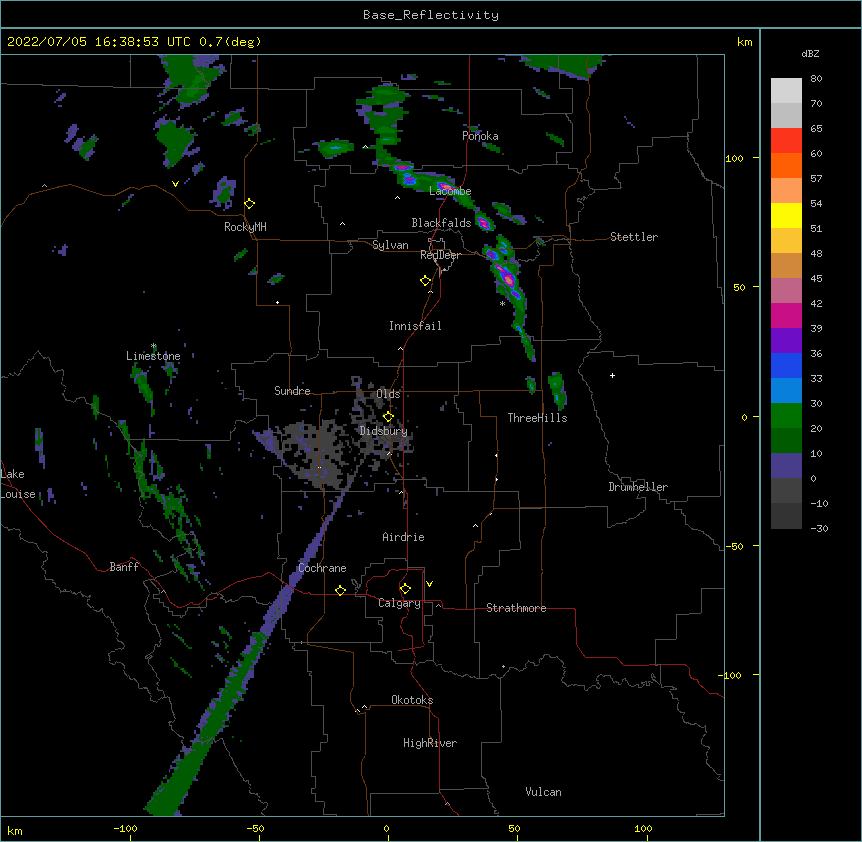Screen dimensions: 862x842
Task: Click the yellow station marker near RockyMH
Action: tap(249, 204)
